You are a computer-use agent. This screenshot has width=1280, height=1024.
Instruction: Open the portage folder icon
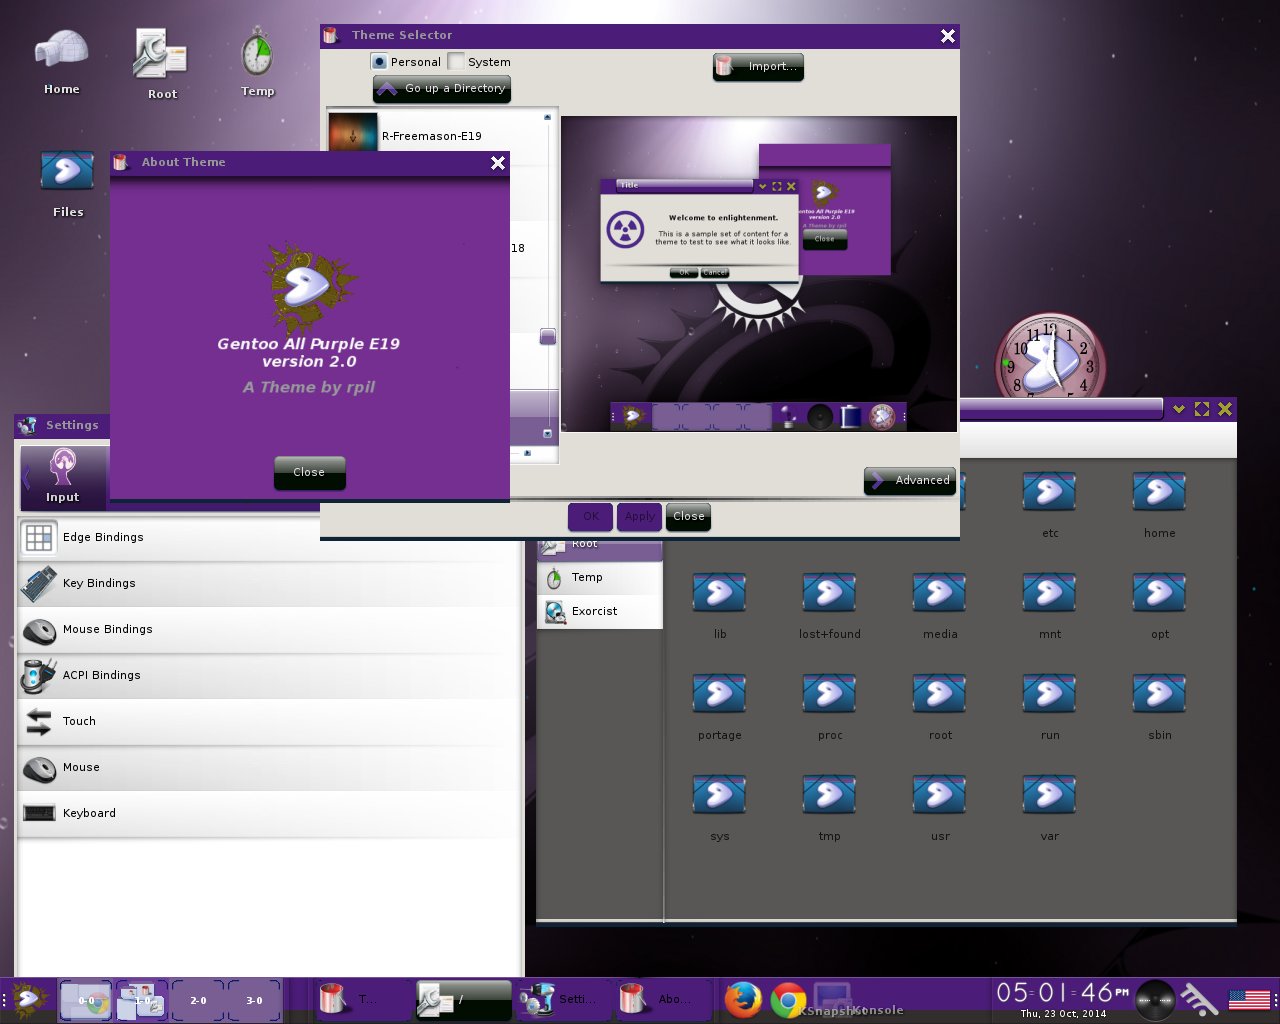click(x=719, y=693)
